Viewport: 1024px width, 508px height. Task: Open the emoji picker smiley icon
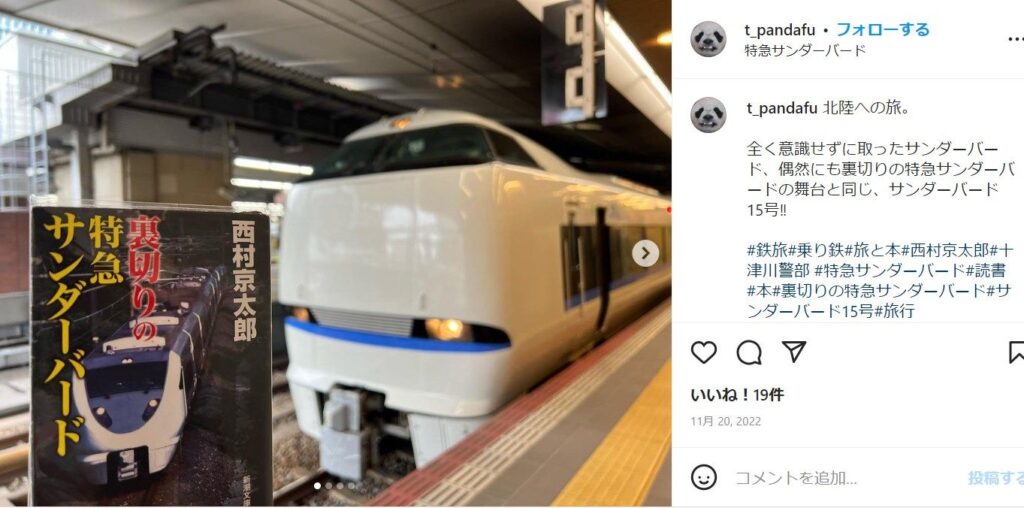(x=703, y=477)
